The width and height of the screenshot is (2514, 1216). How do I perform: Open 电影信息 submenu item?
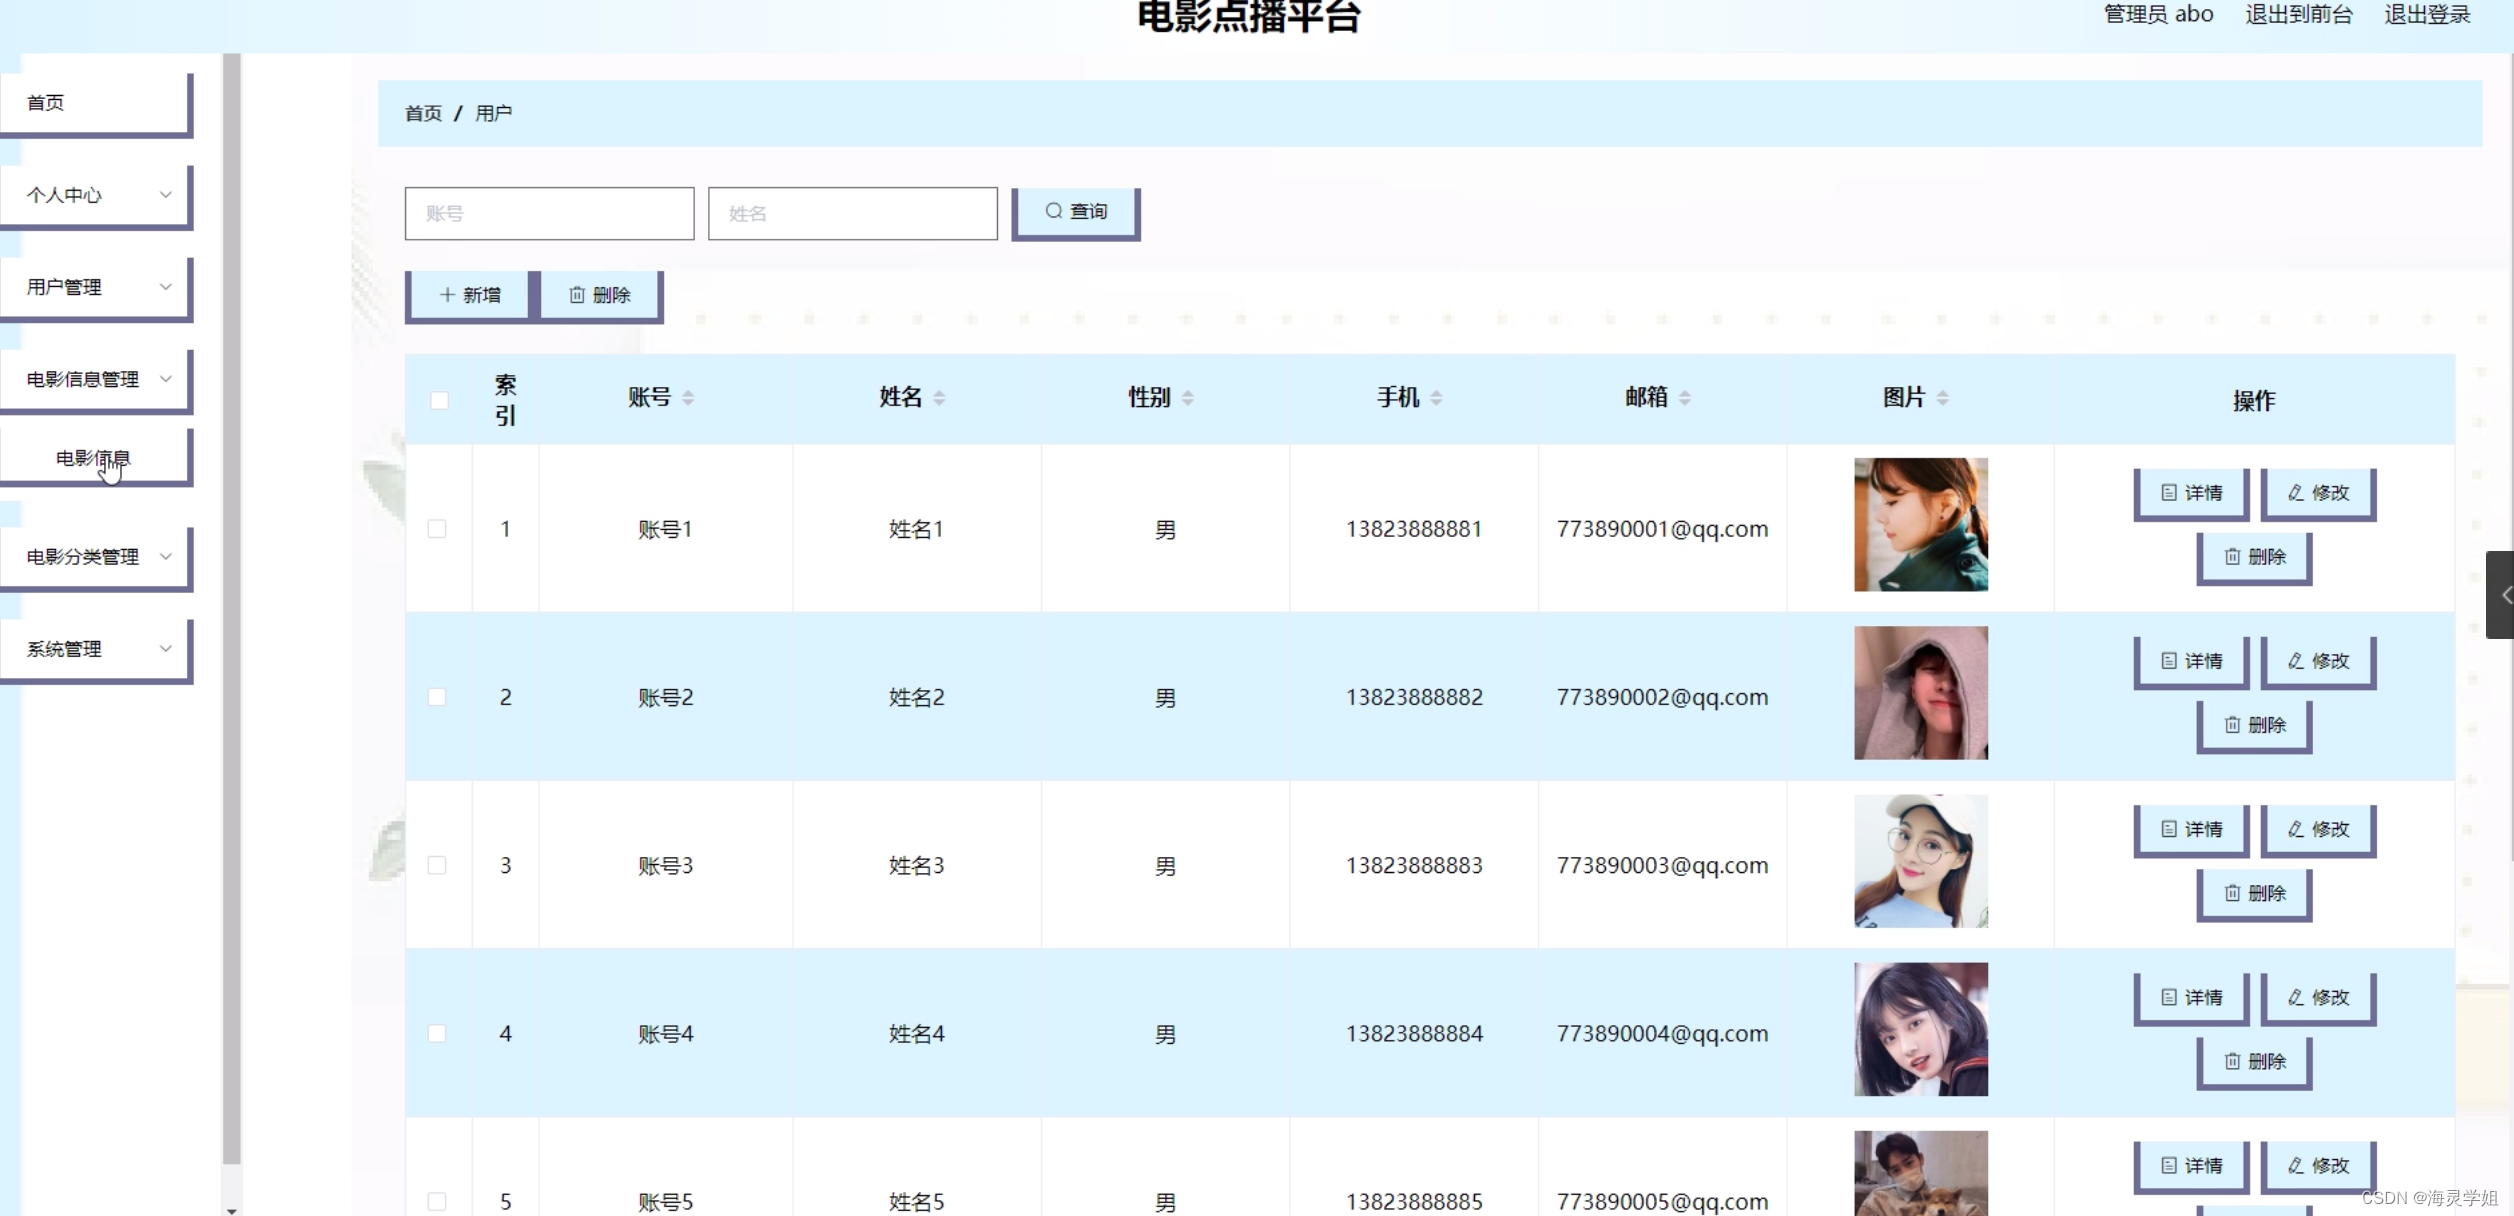coord(94,458)
